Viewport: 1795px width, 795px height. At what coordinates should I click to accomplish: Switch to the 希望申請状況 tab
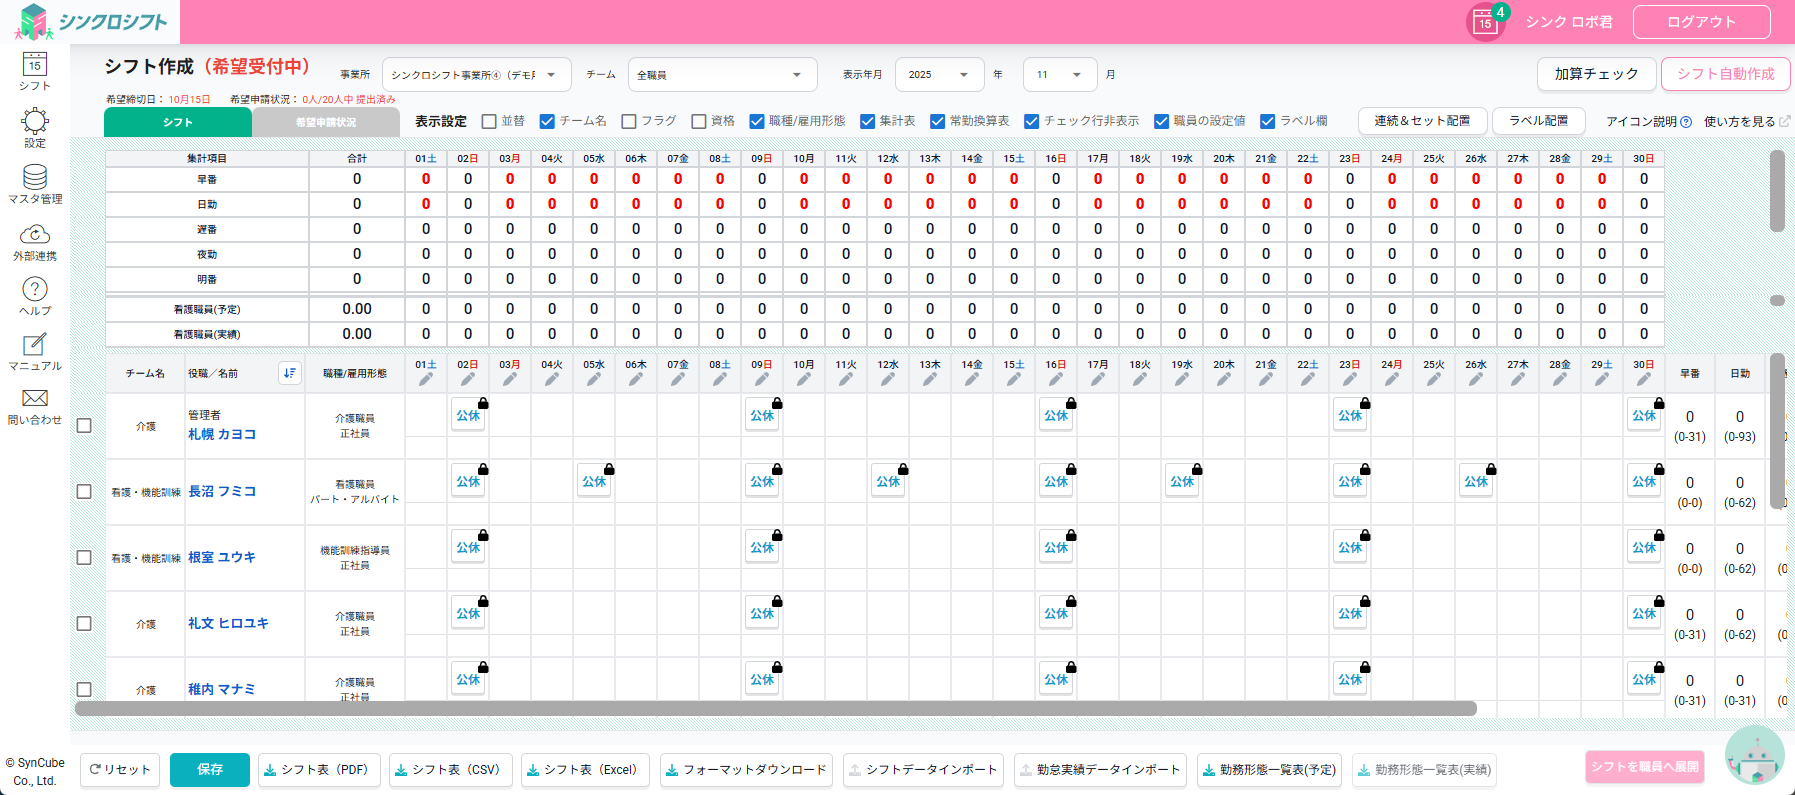tap(326, 122)
